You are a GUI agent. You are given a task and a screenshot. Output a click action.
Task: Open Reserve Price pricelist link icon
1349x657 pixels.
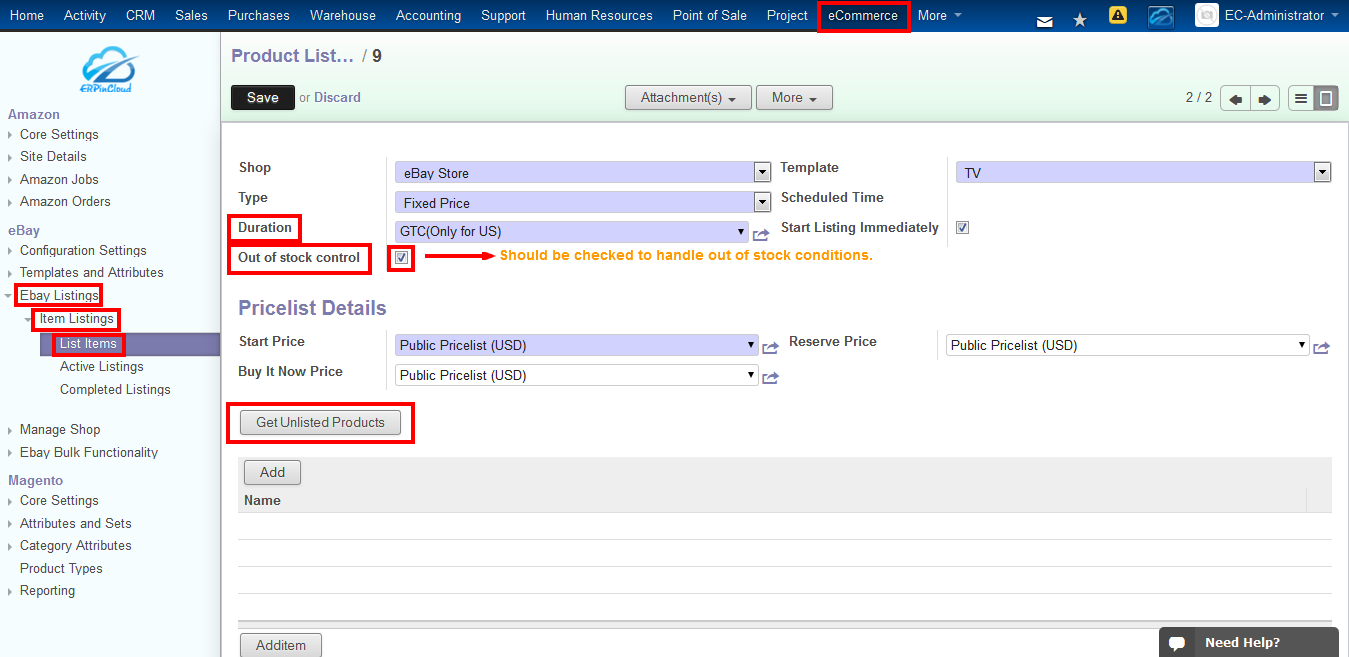click(x=1321, y=348)
